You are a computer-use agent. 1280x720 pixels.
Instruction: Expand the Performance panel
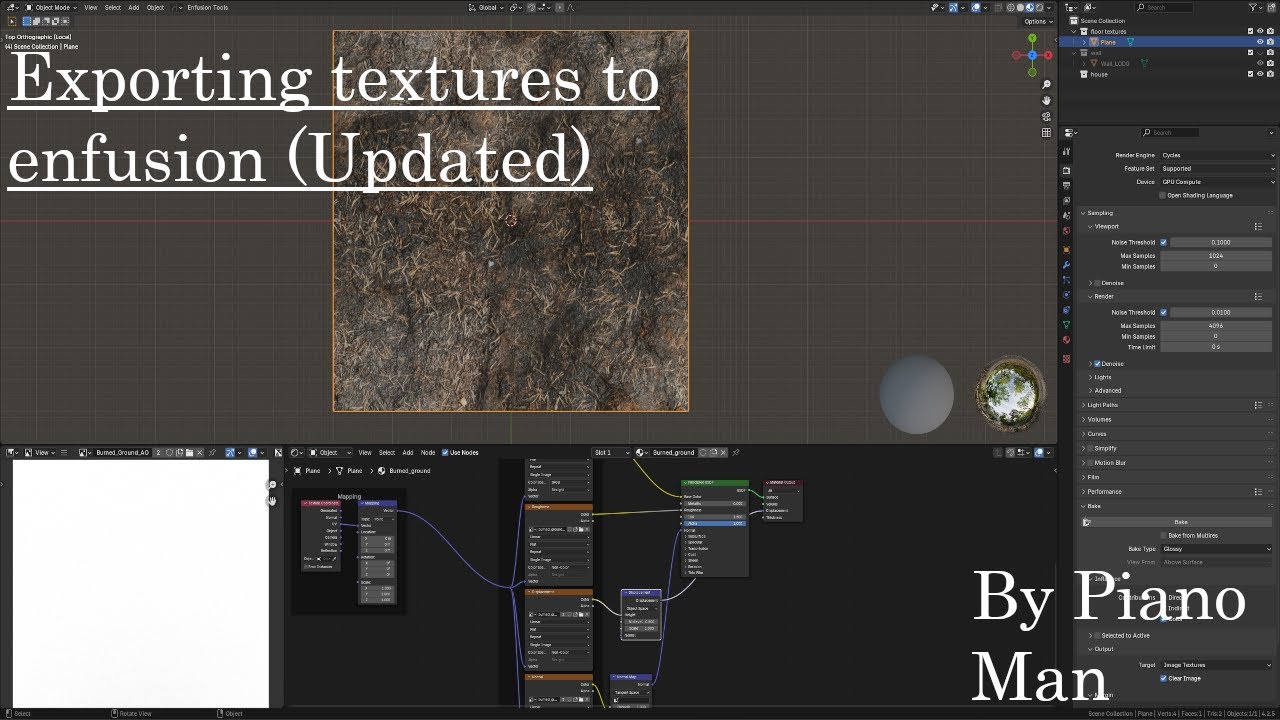tap(1104, 491)
